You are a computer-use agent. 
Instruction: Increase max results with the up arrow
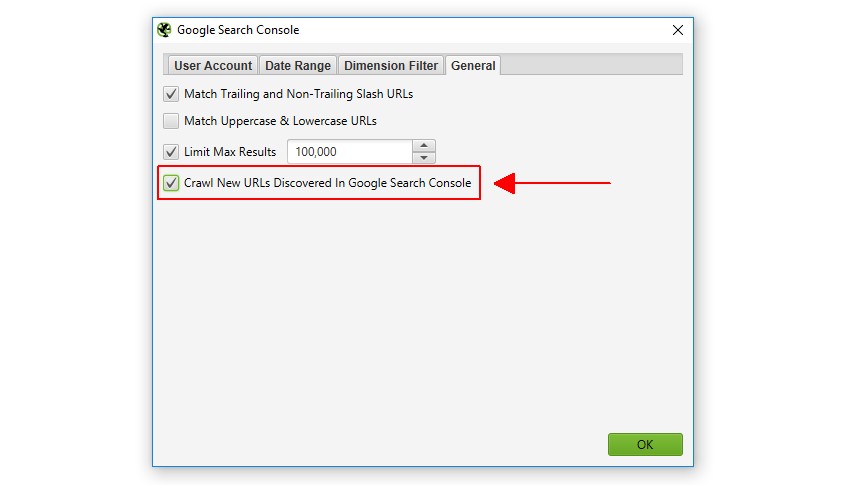tap(424, 146)
